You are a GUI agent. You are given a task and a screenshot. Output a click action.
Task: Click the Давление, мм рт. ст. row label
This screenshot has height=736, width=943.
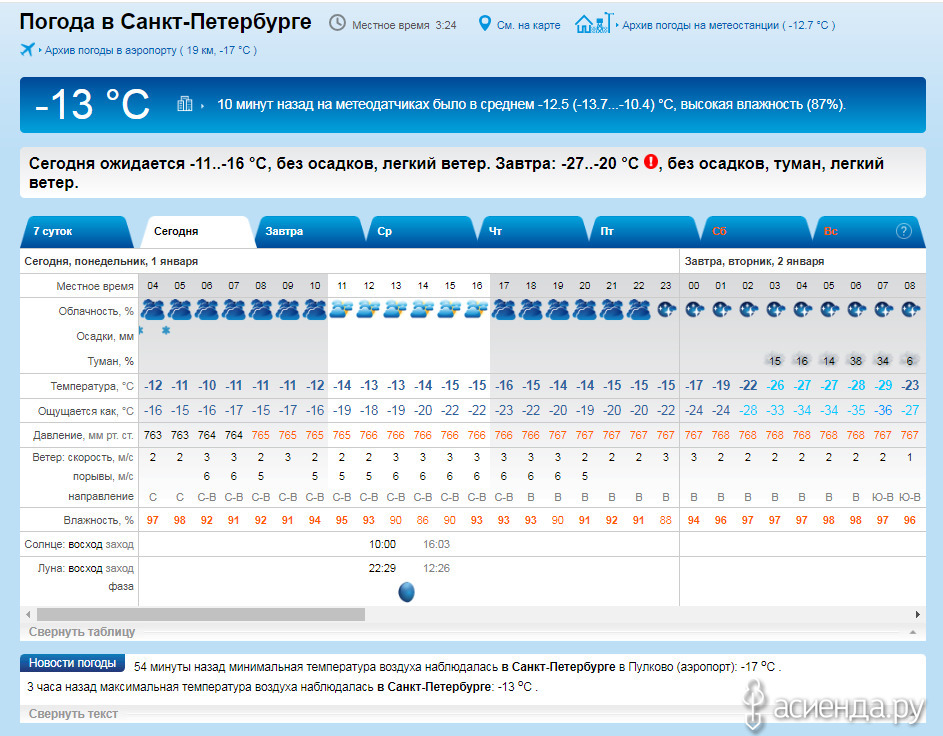click(84, 435)
